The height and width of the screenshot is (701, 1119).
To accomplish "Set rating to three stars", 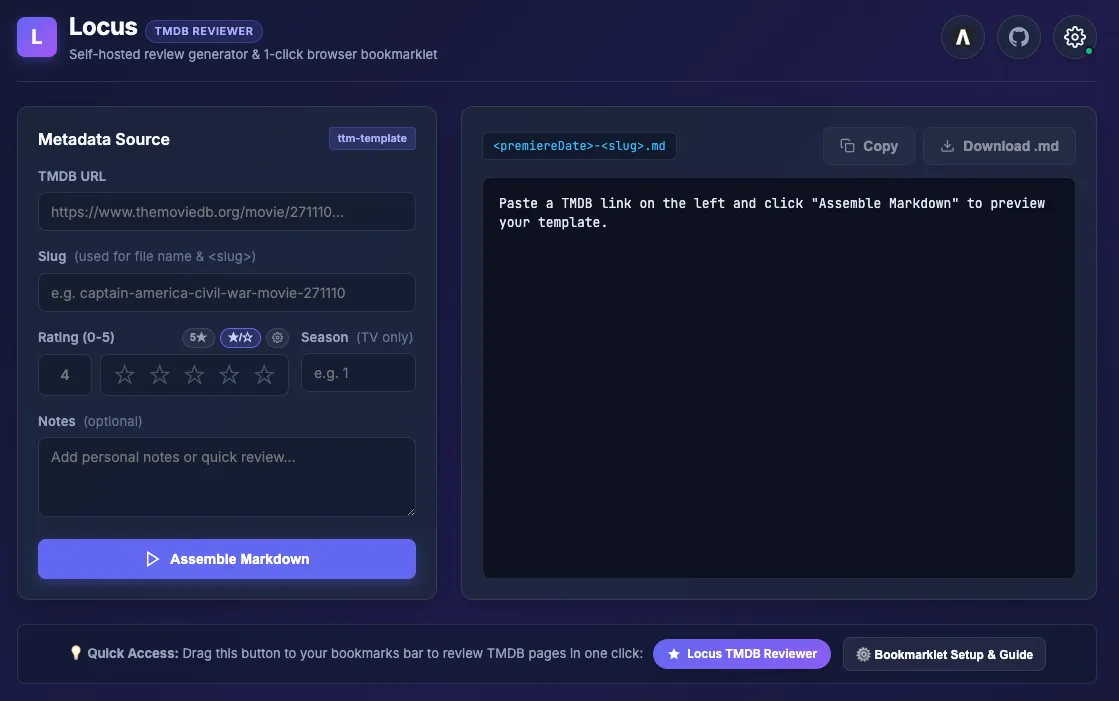I will pyautogui.click(x=194, y=374).
